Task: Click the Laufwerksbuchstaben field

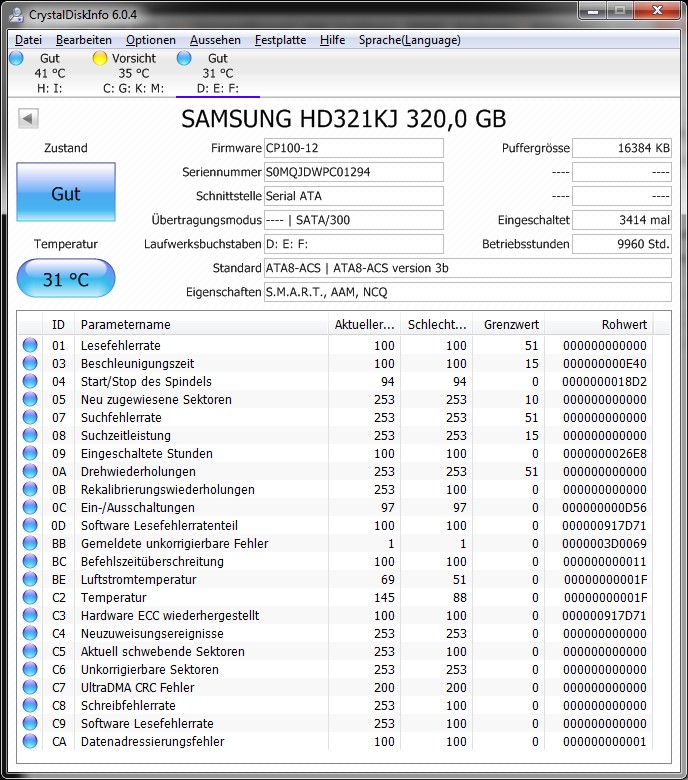Action: [354, 244]
